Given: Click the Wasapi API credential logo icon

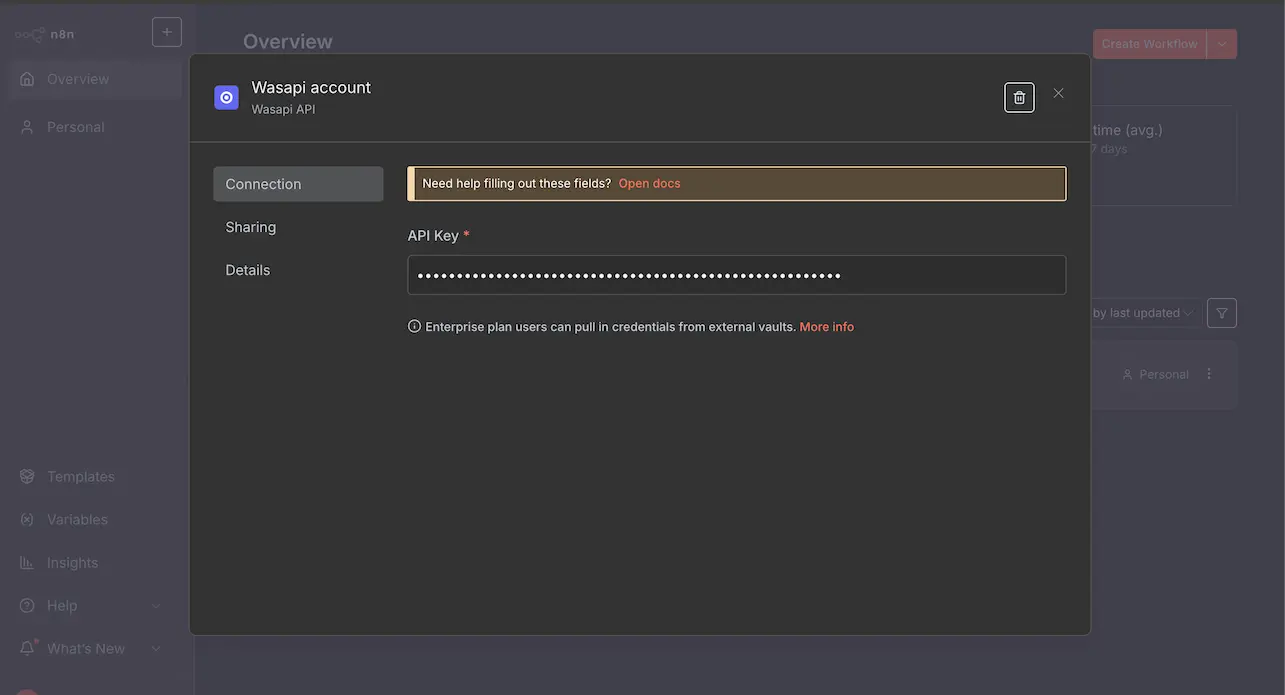Looking at the screenshot, I should tap(227, 97).
